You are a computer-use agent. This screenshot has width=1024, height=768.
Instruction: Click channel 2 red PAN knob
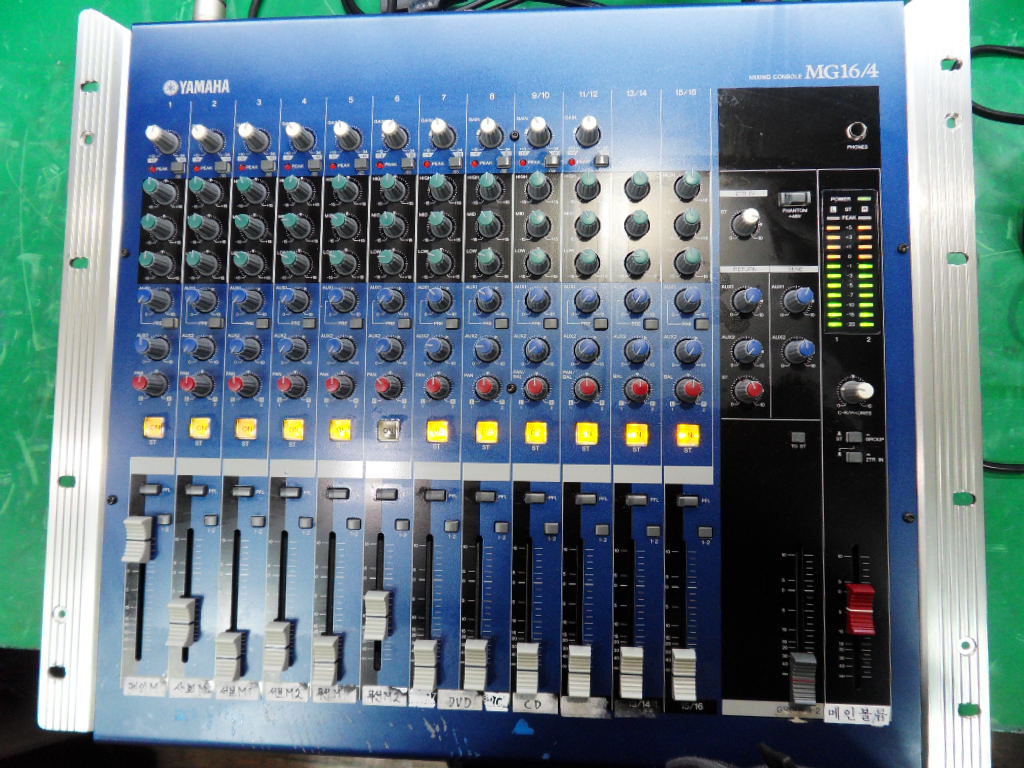tap(197, 384)
